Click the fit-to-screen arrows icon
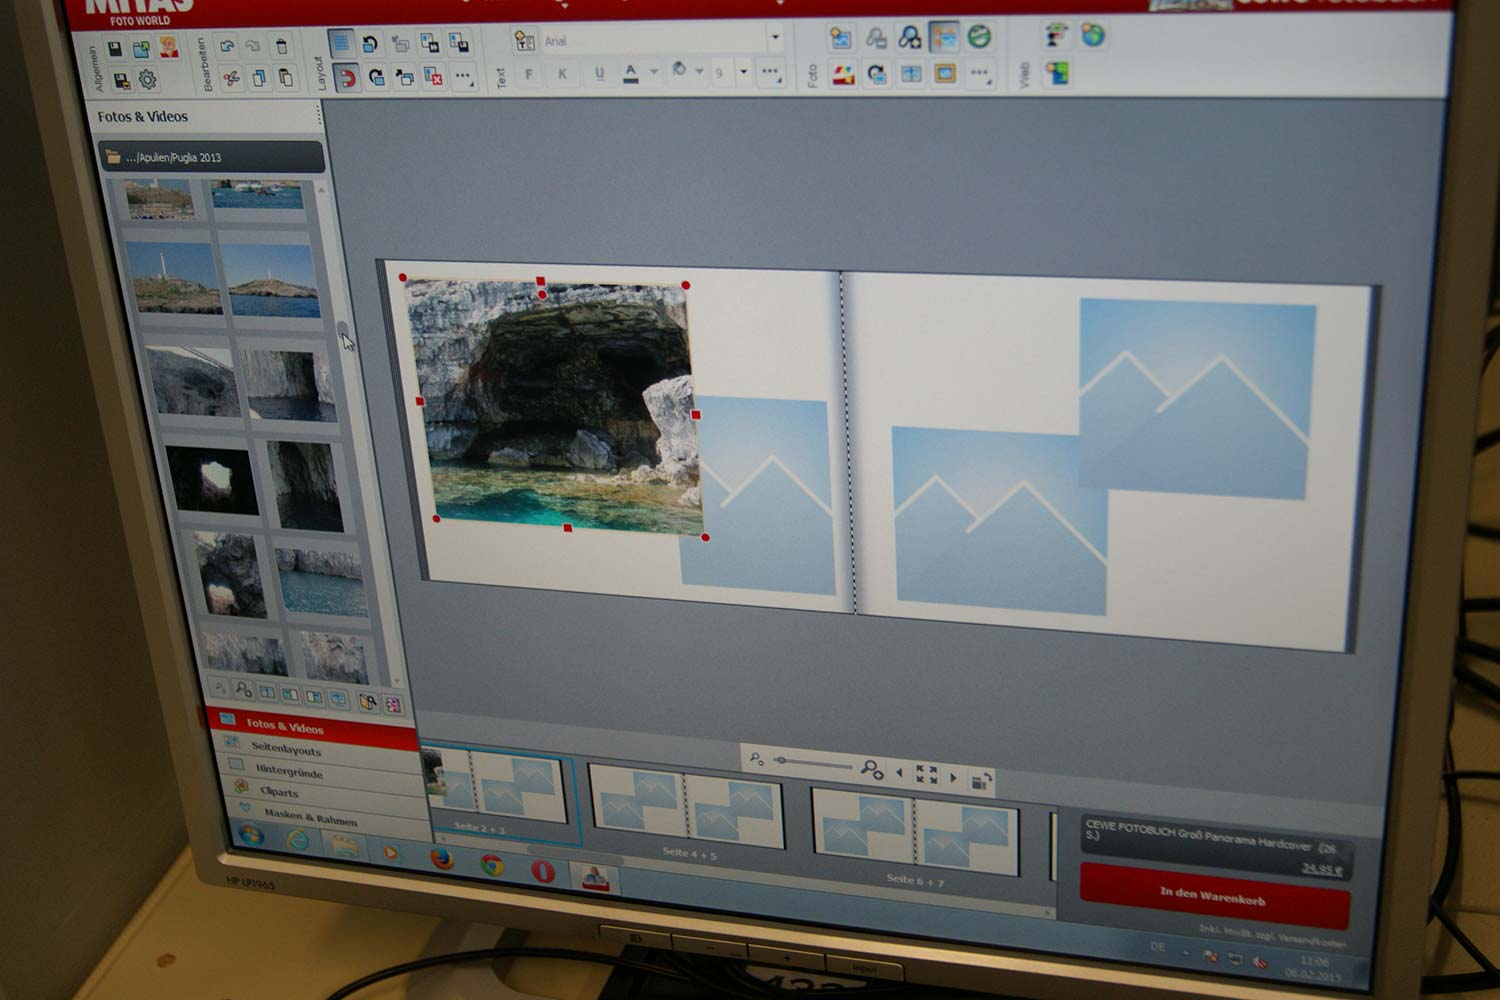Screen dimensions: 1500x1000 pyautogui.click(x=926, y=774)
